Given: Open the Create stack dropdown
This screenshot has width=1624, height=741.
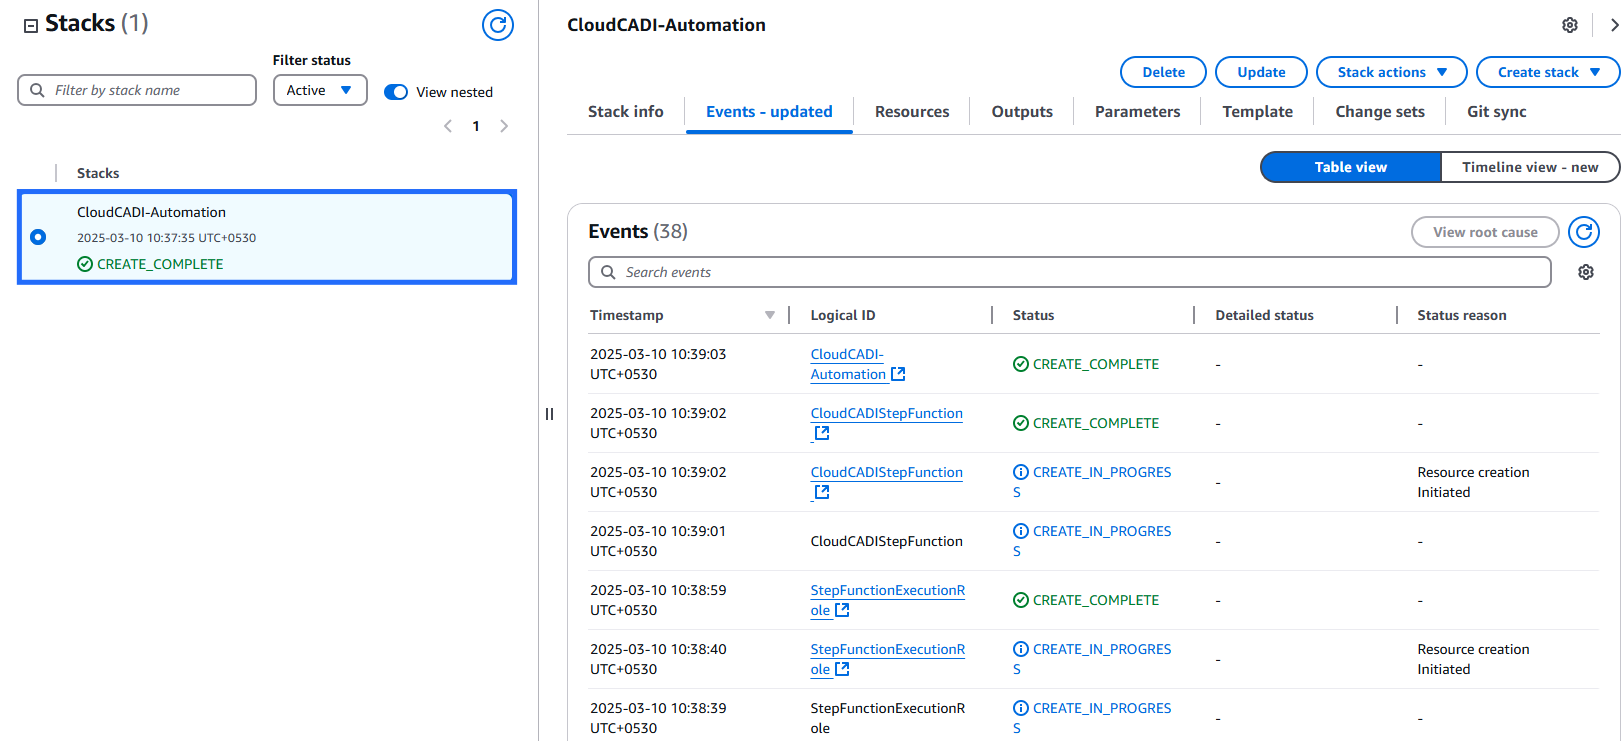Looking at the screenshot, I should click(1548, 72).
